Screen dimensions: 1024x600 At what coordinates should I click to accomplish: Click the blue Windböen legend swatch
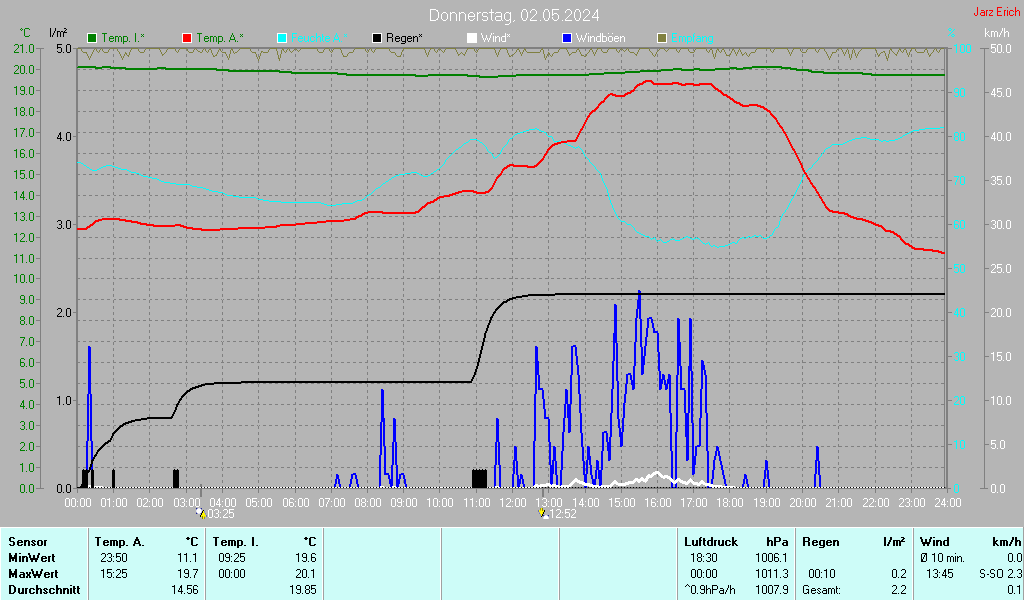(567, 38)
